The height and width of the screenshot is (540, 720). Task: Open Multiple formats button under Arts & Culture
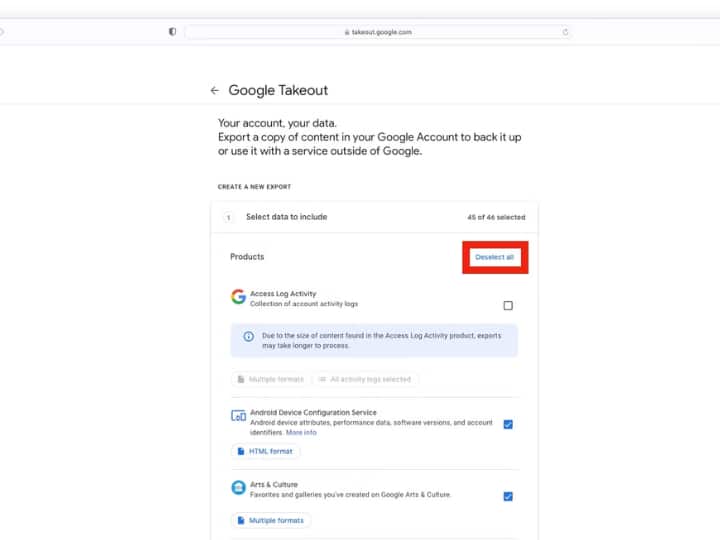271,520
